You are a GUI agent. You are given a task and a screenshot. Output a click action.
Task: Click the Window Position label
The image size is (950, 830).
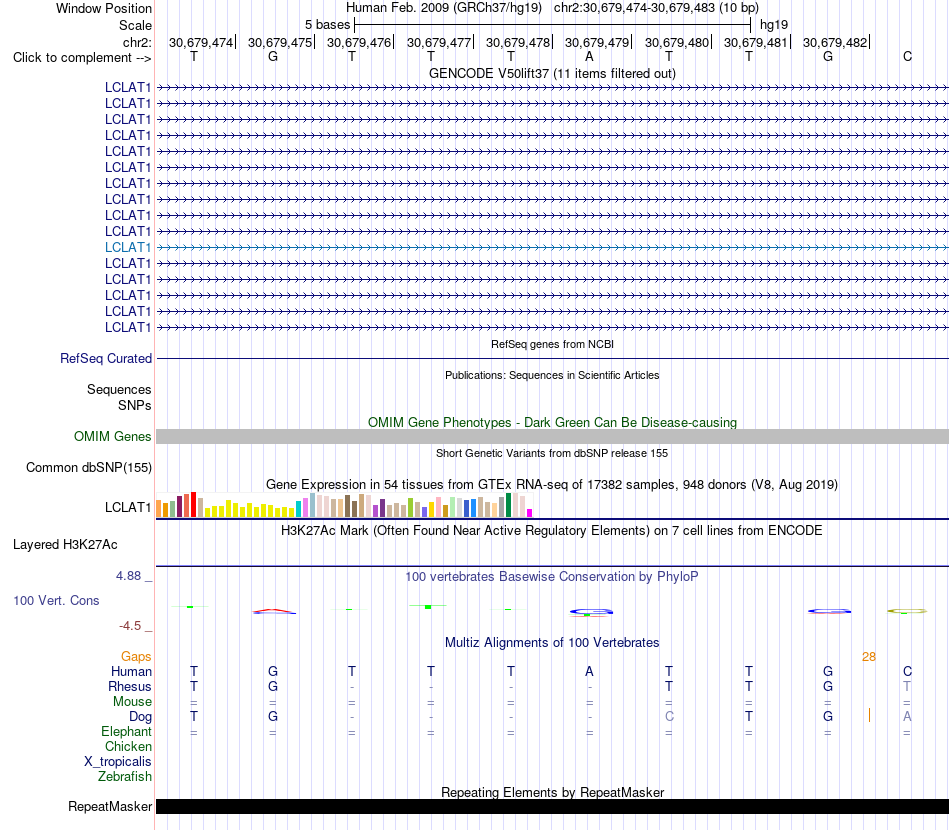pos(104,8)
